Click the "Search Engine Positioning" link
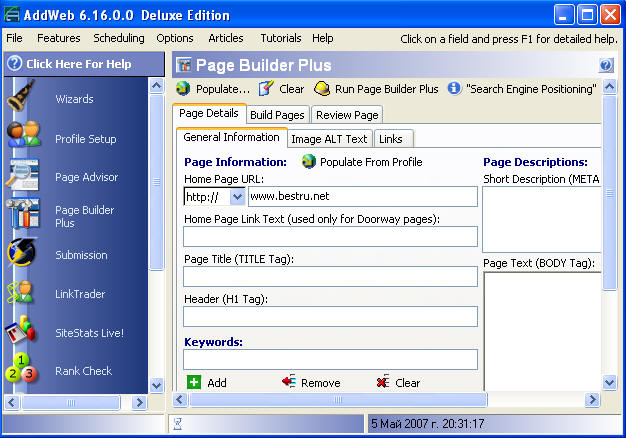Screen dimensions: 626x438 click(531, 89)
